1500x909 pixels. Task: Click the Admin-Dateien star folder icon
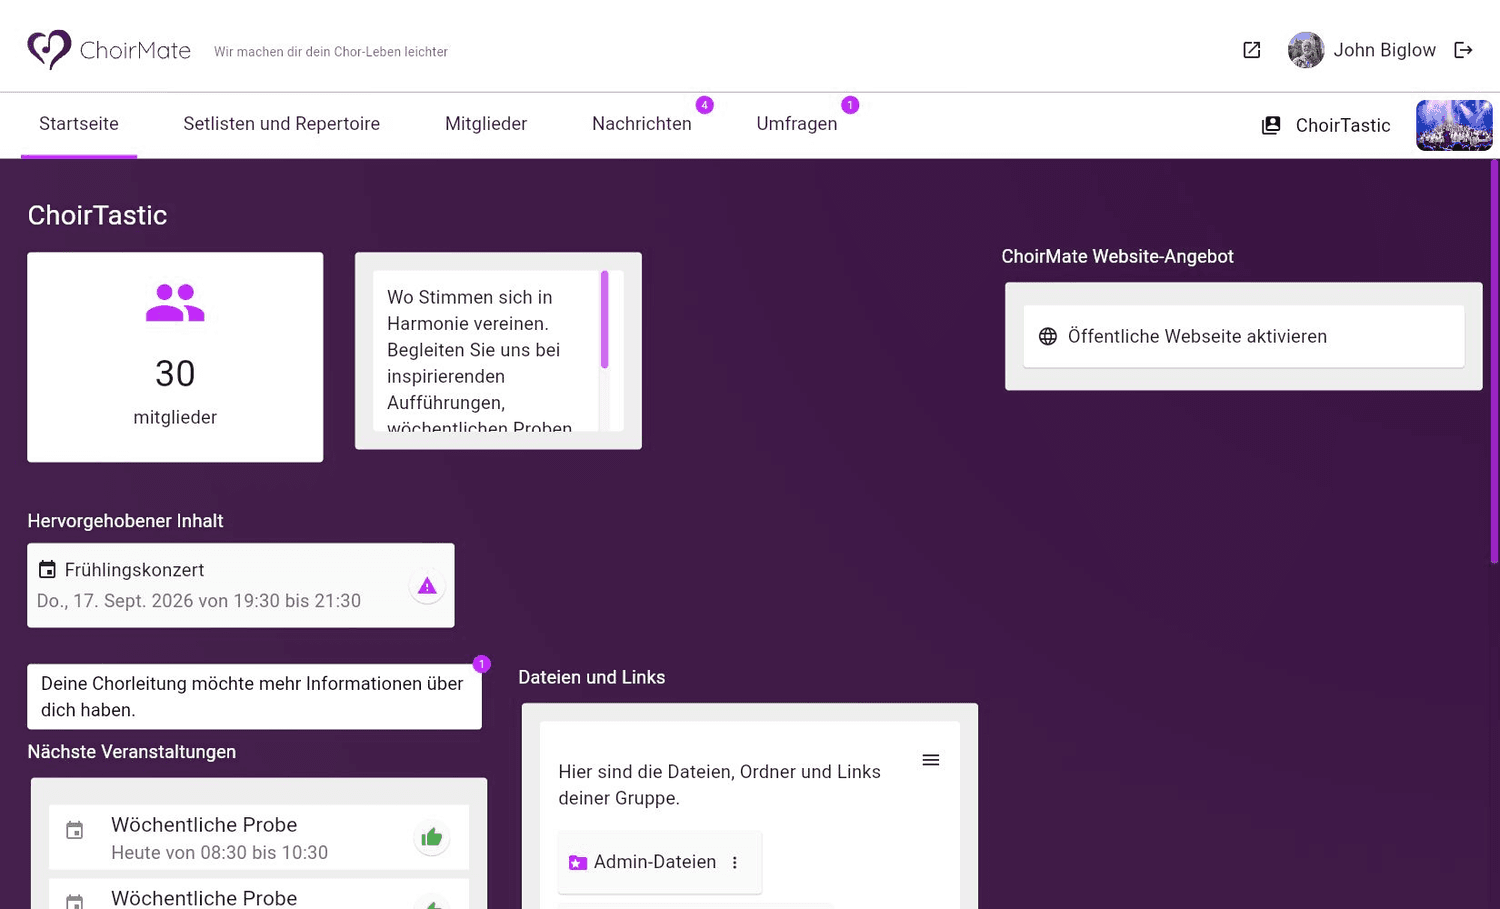pyautogui.click(x=577, y=862)
